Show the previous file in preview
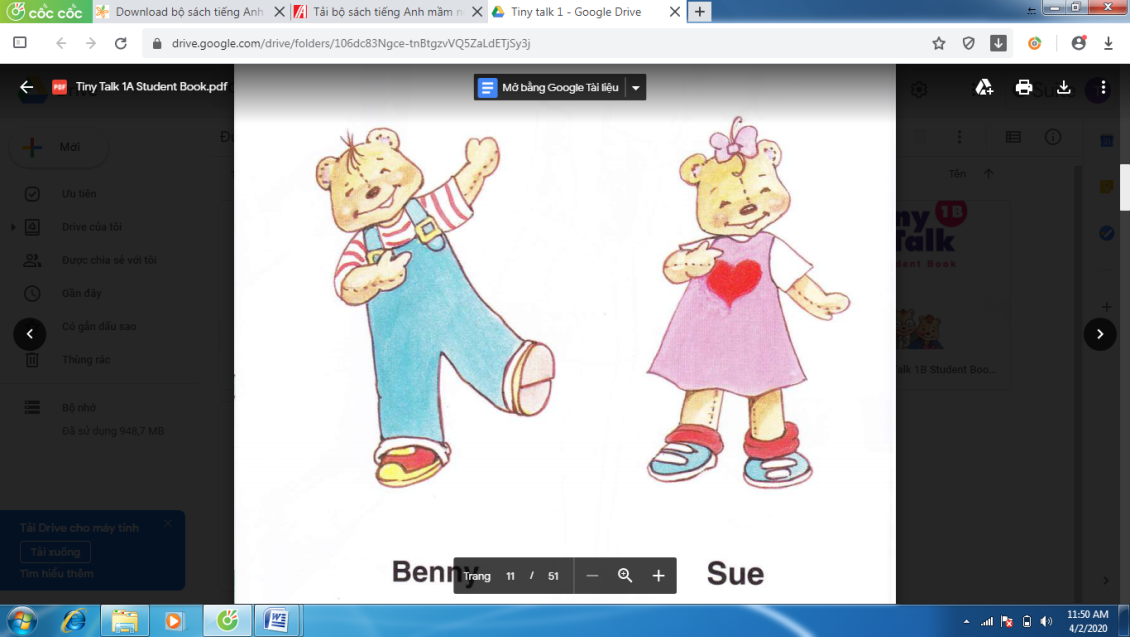The image size is (1130, 637). pyautogui.click(x=30, y=334)
